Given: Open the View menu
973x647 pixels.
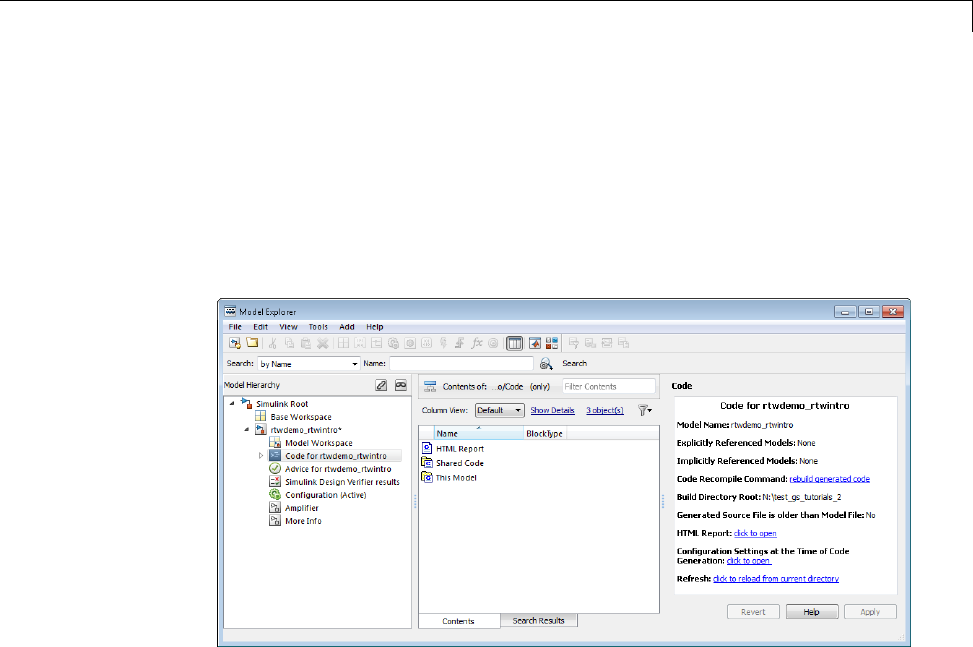Looking at the screenshot, I should coord(289,326).
